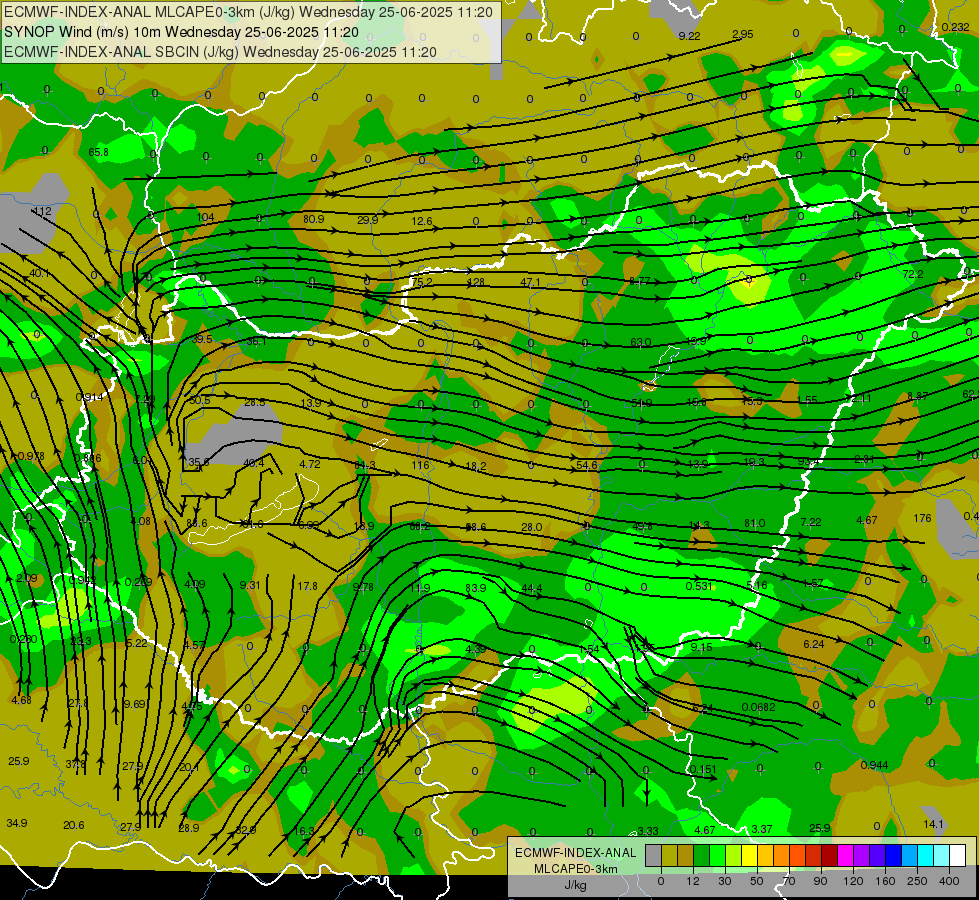Viewport: 979px width, 900px height.
Task: Click the map value 40.1
Action: (x=39, y=274)
